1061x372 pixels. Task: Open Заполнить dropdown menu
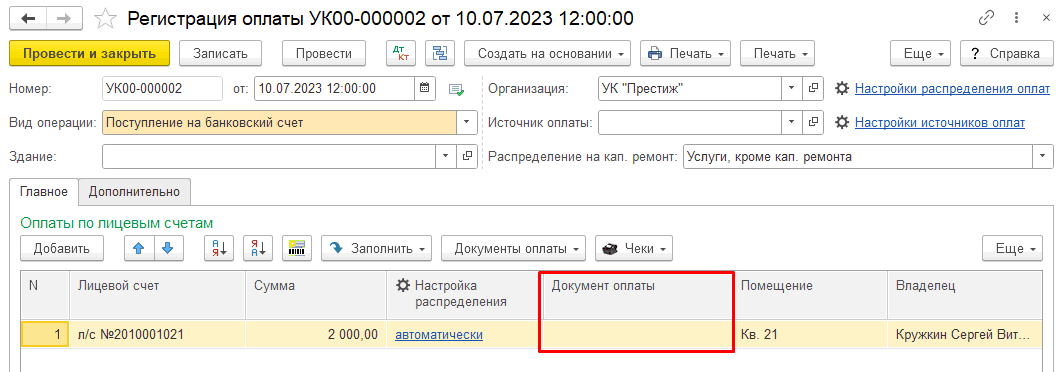(x=376, y=248)
